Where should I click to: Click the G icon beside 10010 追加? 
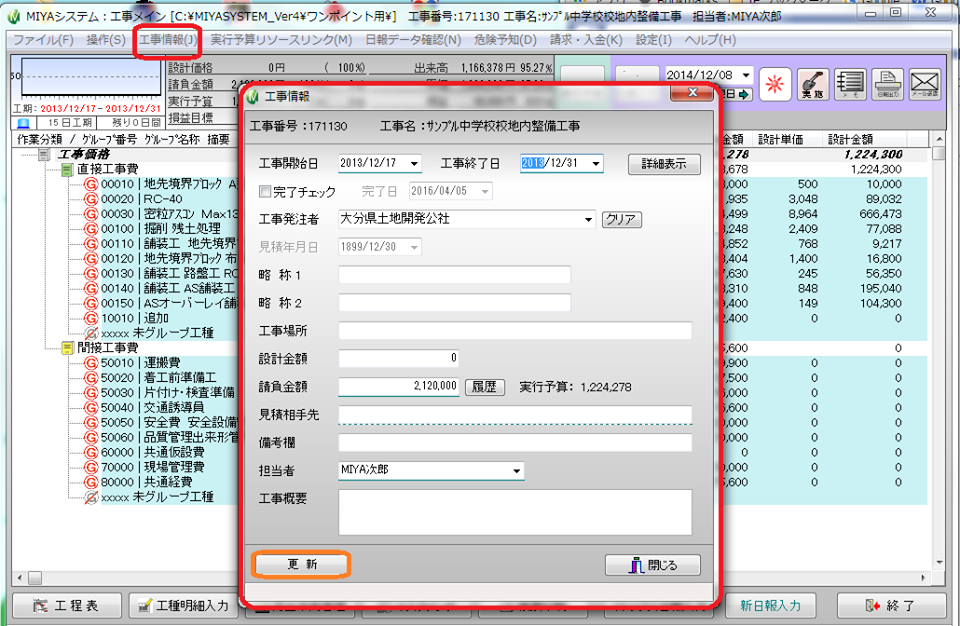click(x=91, y=318)
